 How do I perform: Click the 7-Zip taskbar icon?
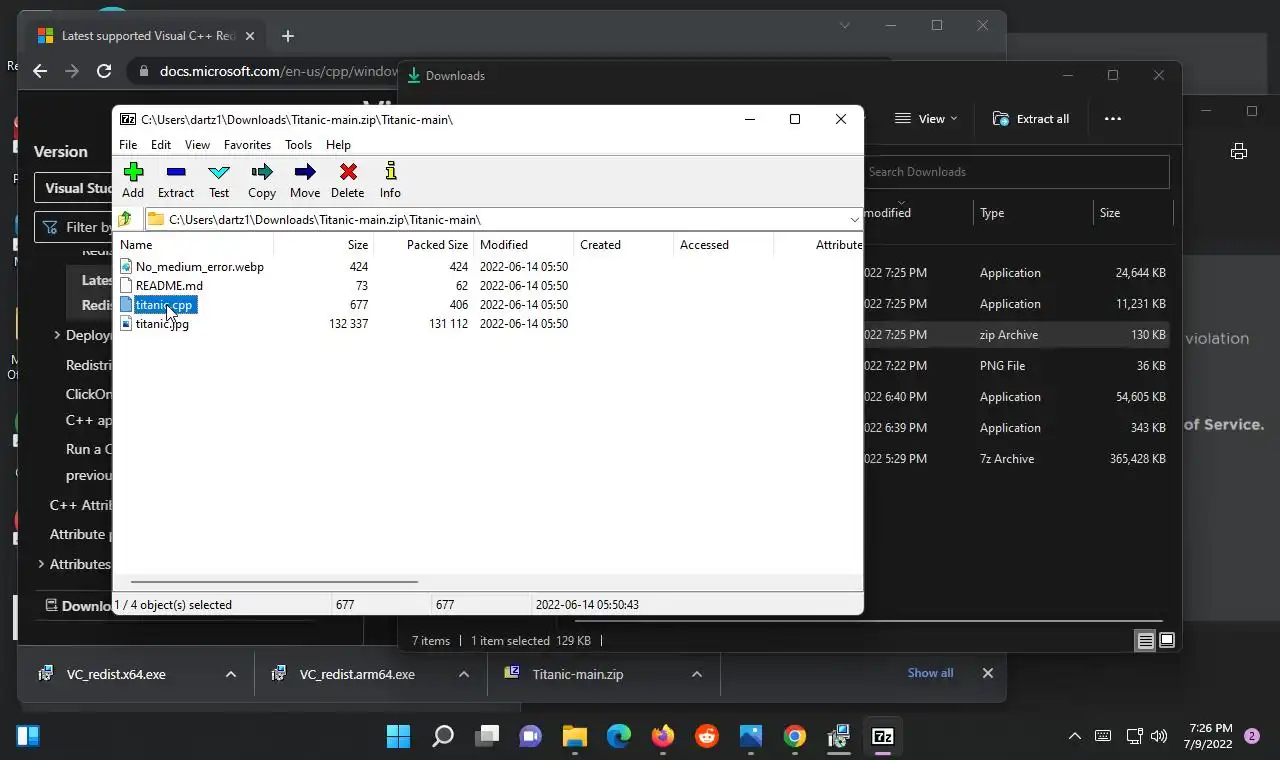[882, 737]
